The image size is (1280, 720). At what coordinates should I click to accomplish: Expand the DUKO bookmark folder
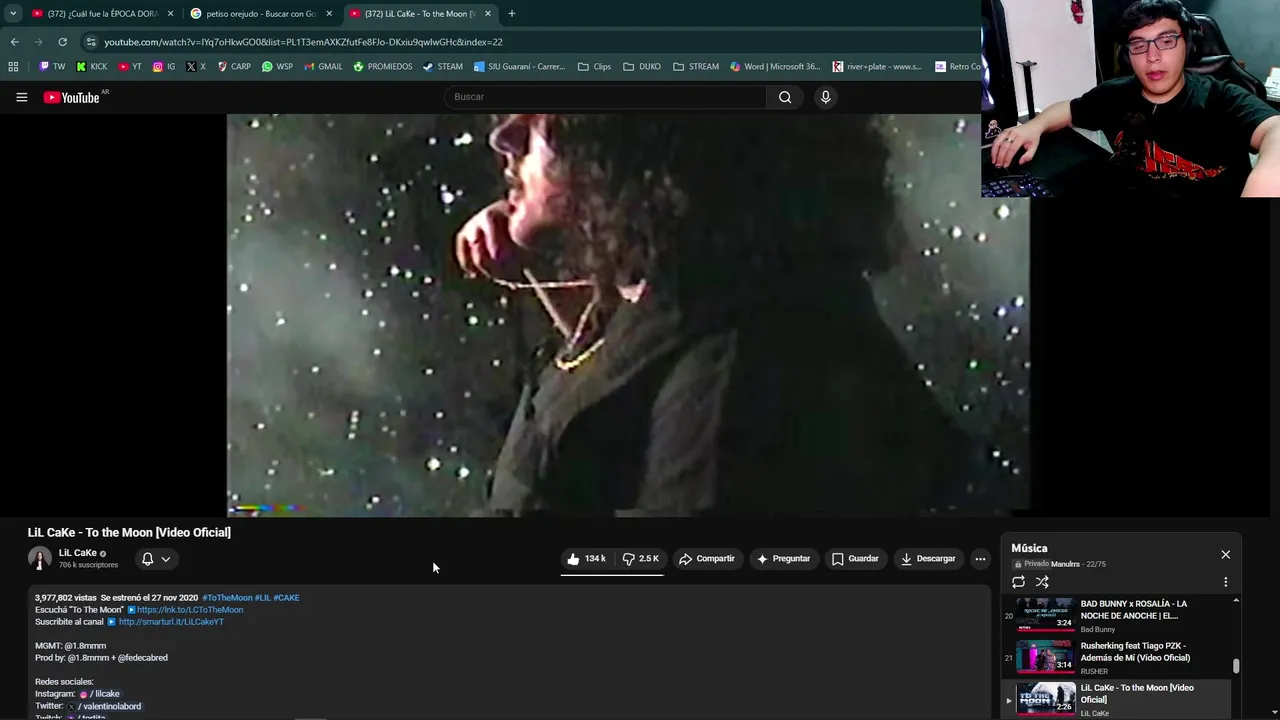click(x=641, y=67)
